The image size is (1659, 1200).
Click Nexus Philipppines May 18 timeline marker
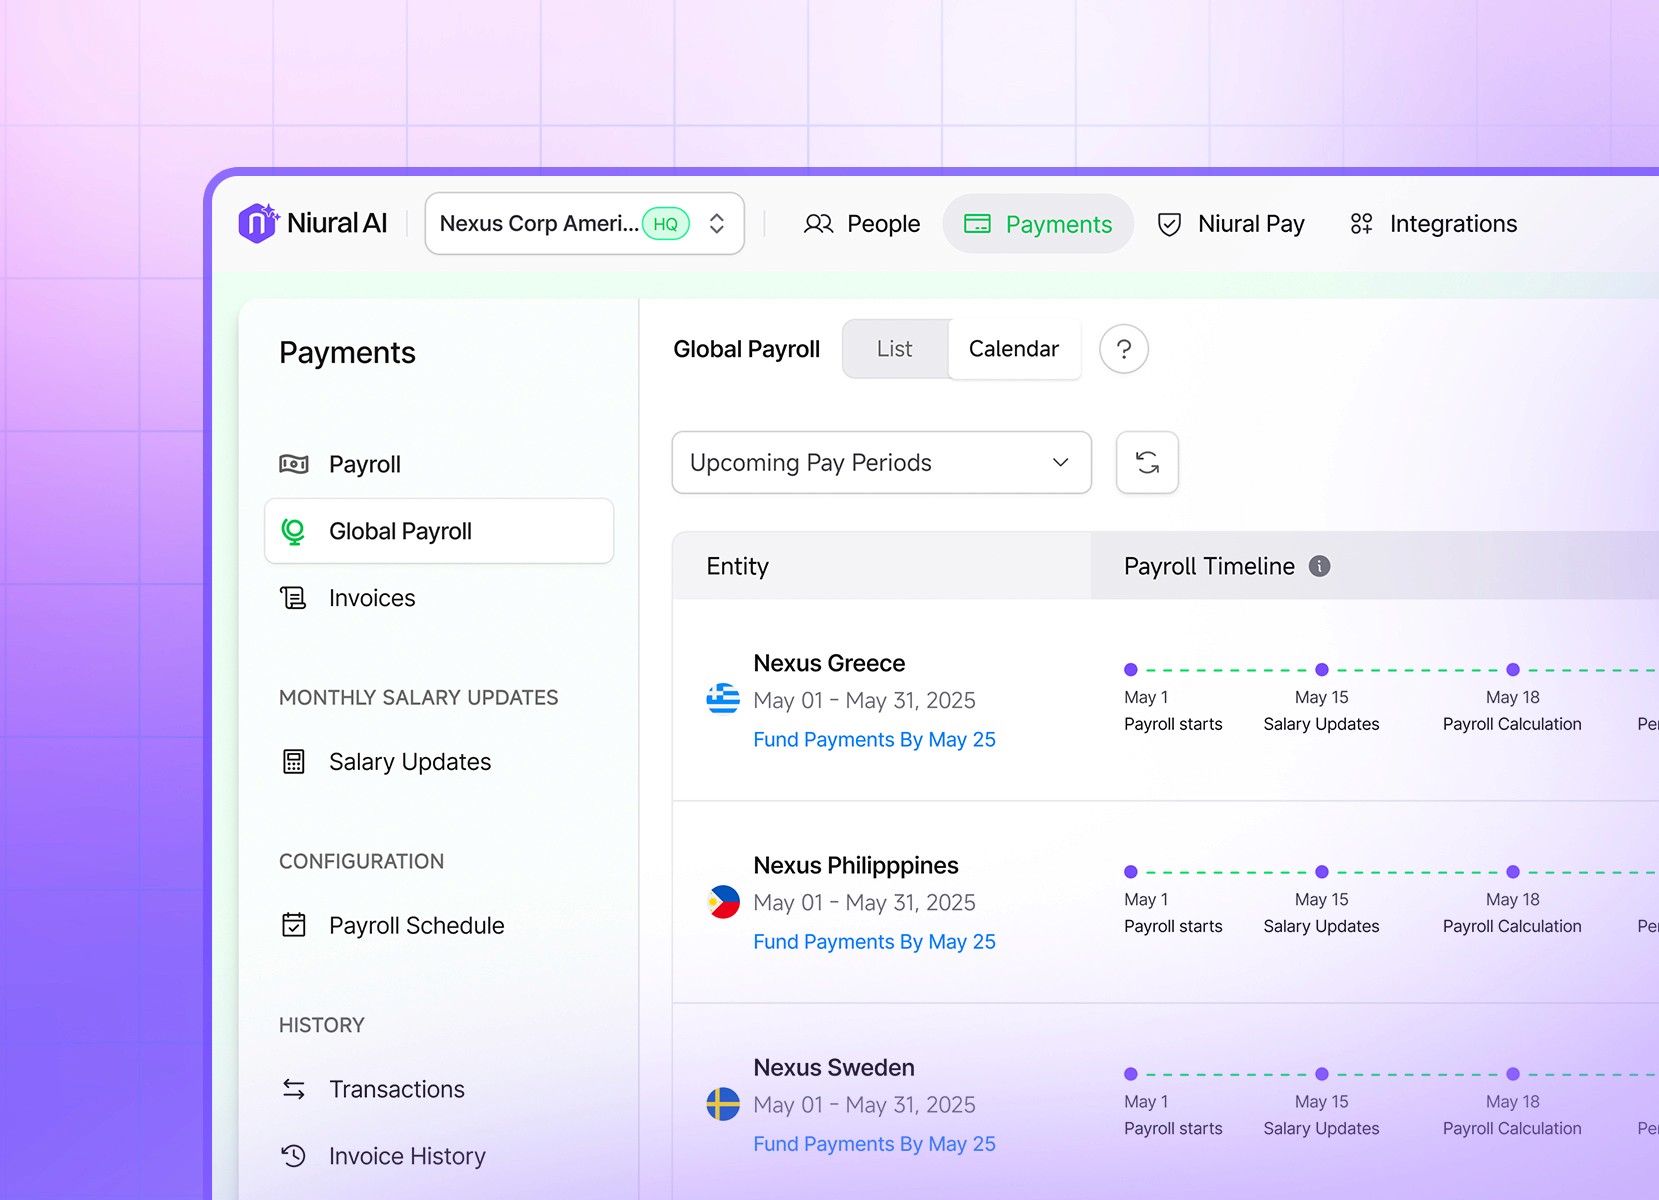click(1513, 872)
